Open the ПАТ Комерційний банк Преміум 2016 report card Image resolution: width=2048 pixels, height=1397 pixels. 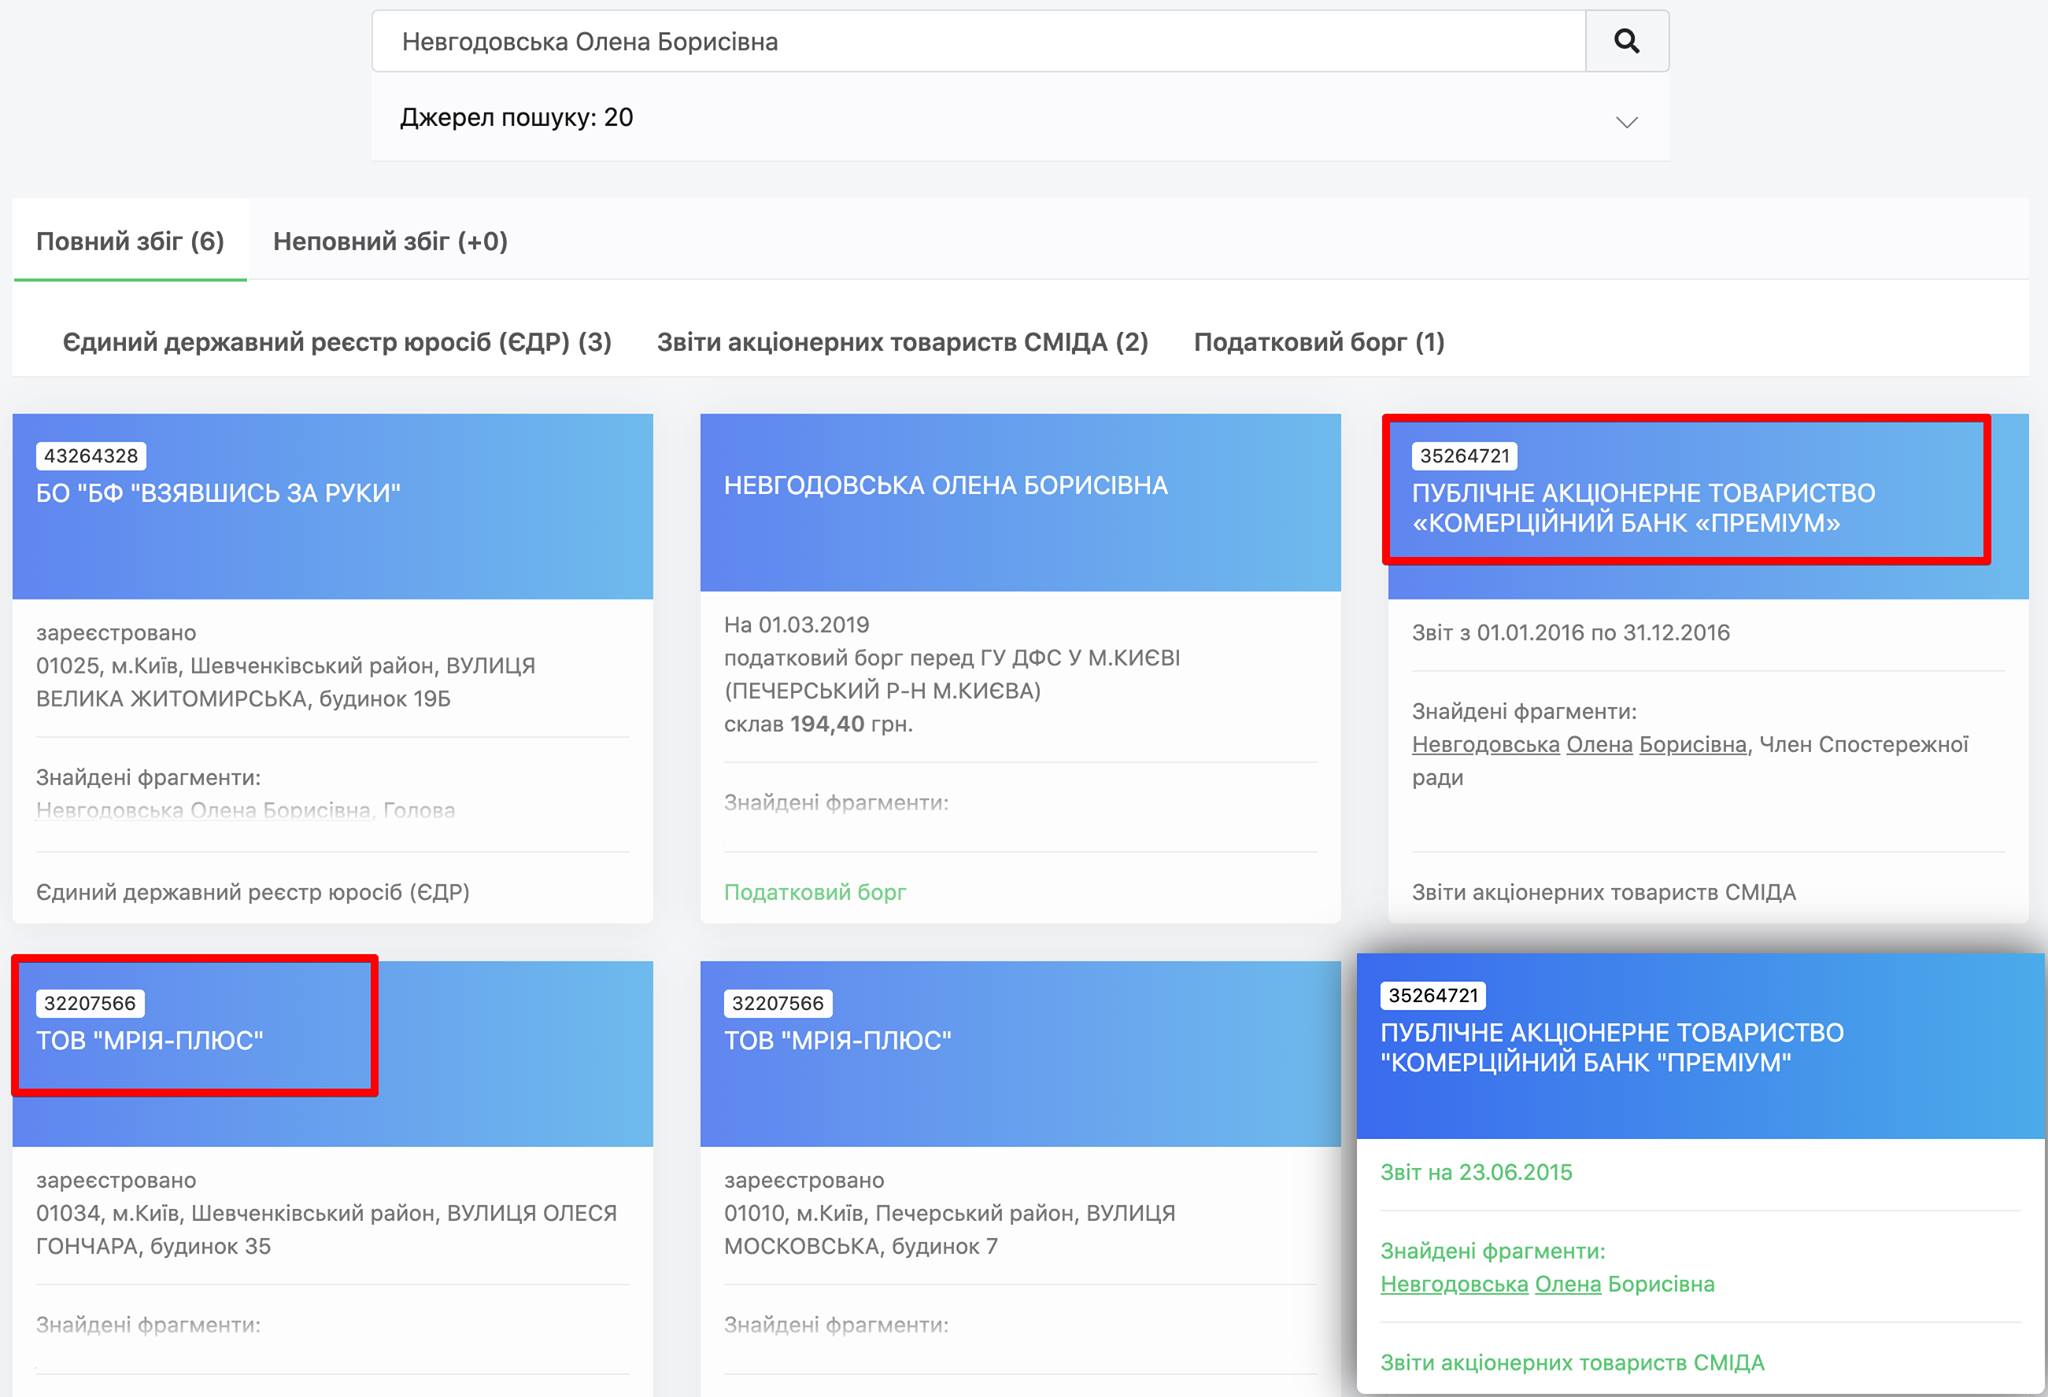coord(1643,508)
